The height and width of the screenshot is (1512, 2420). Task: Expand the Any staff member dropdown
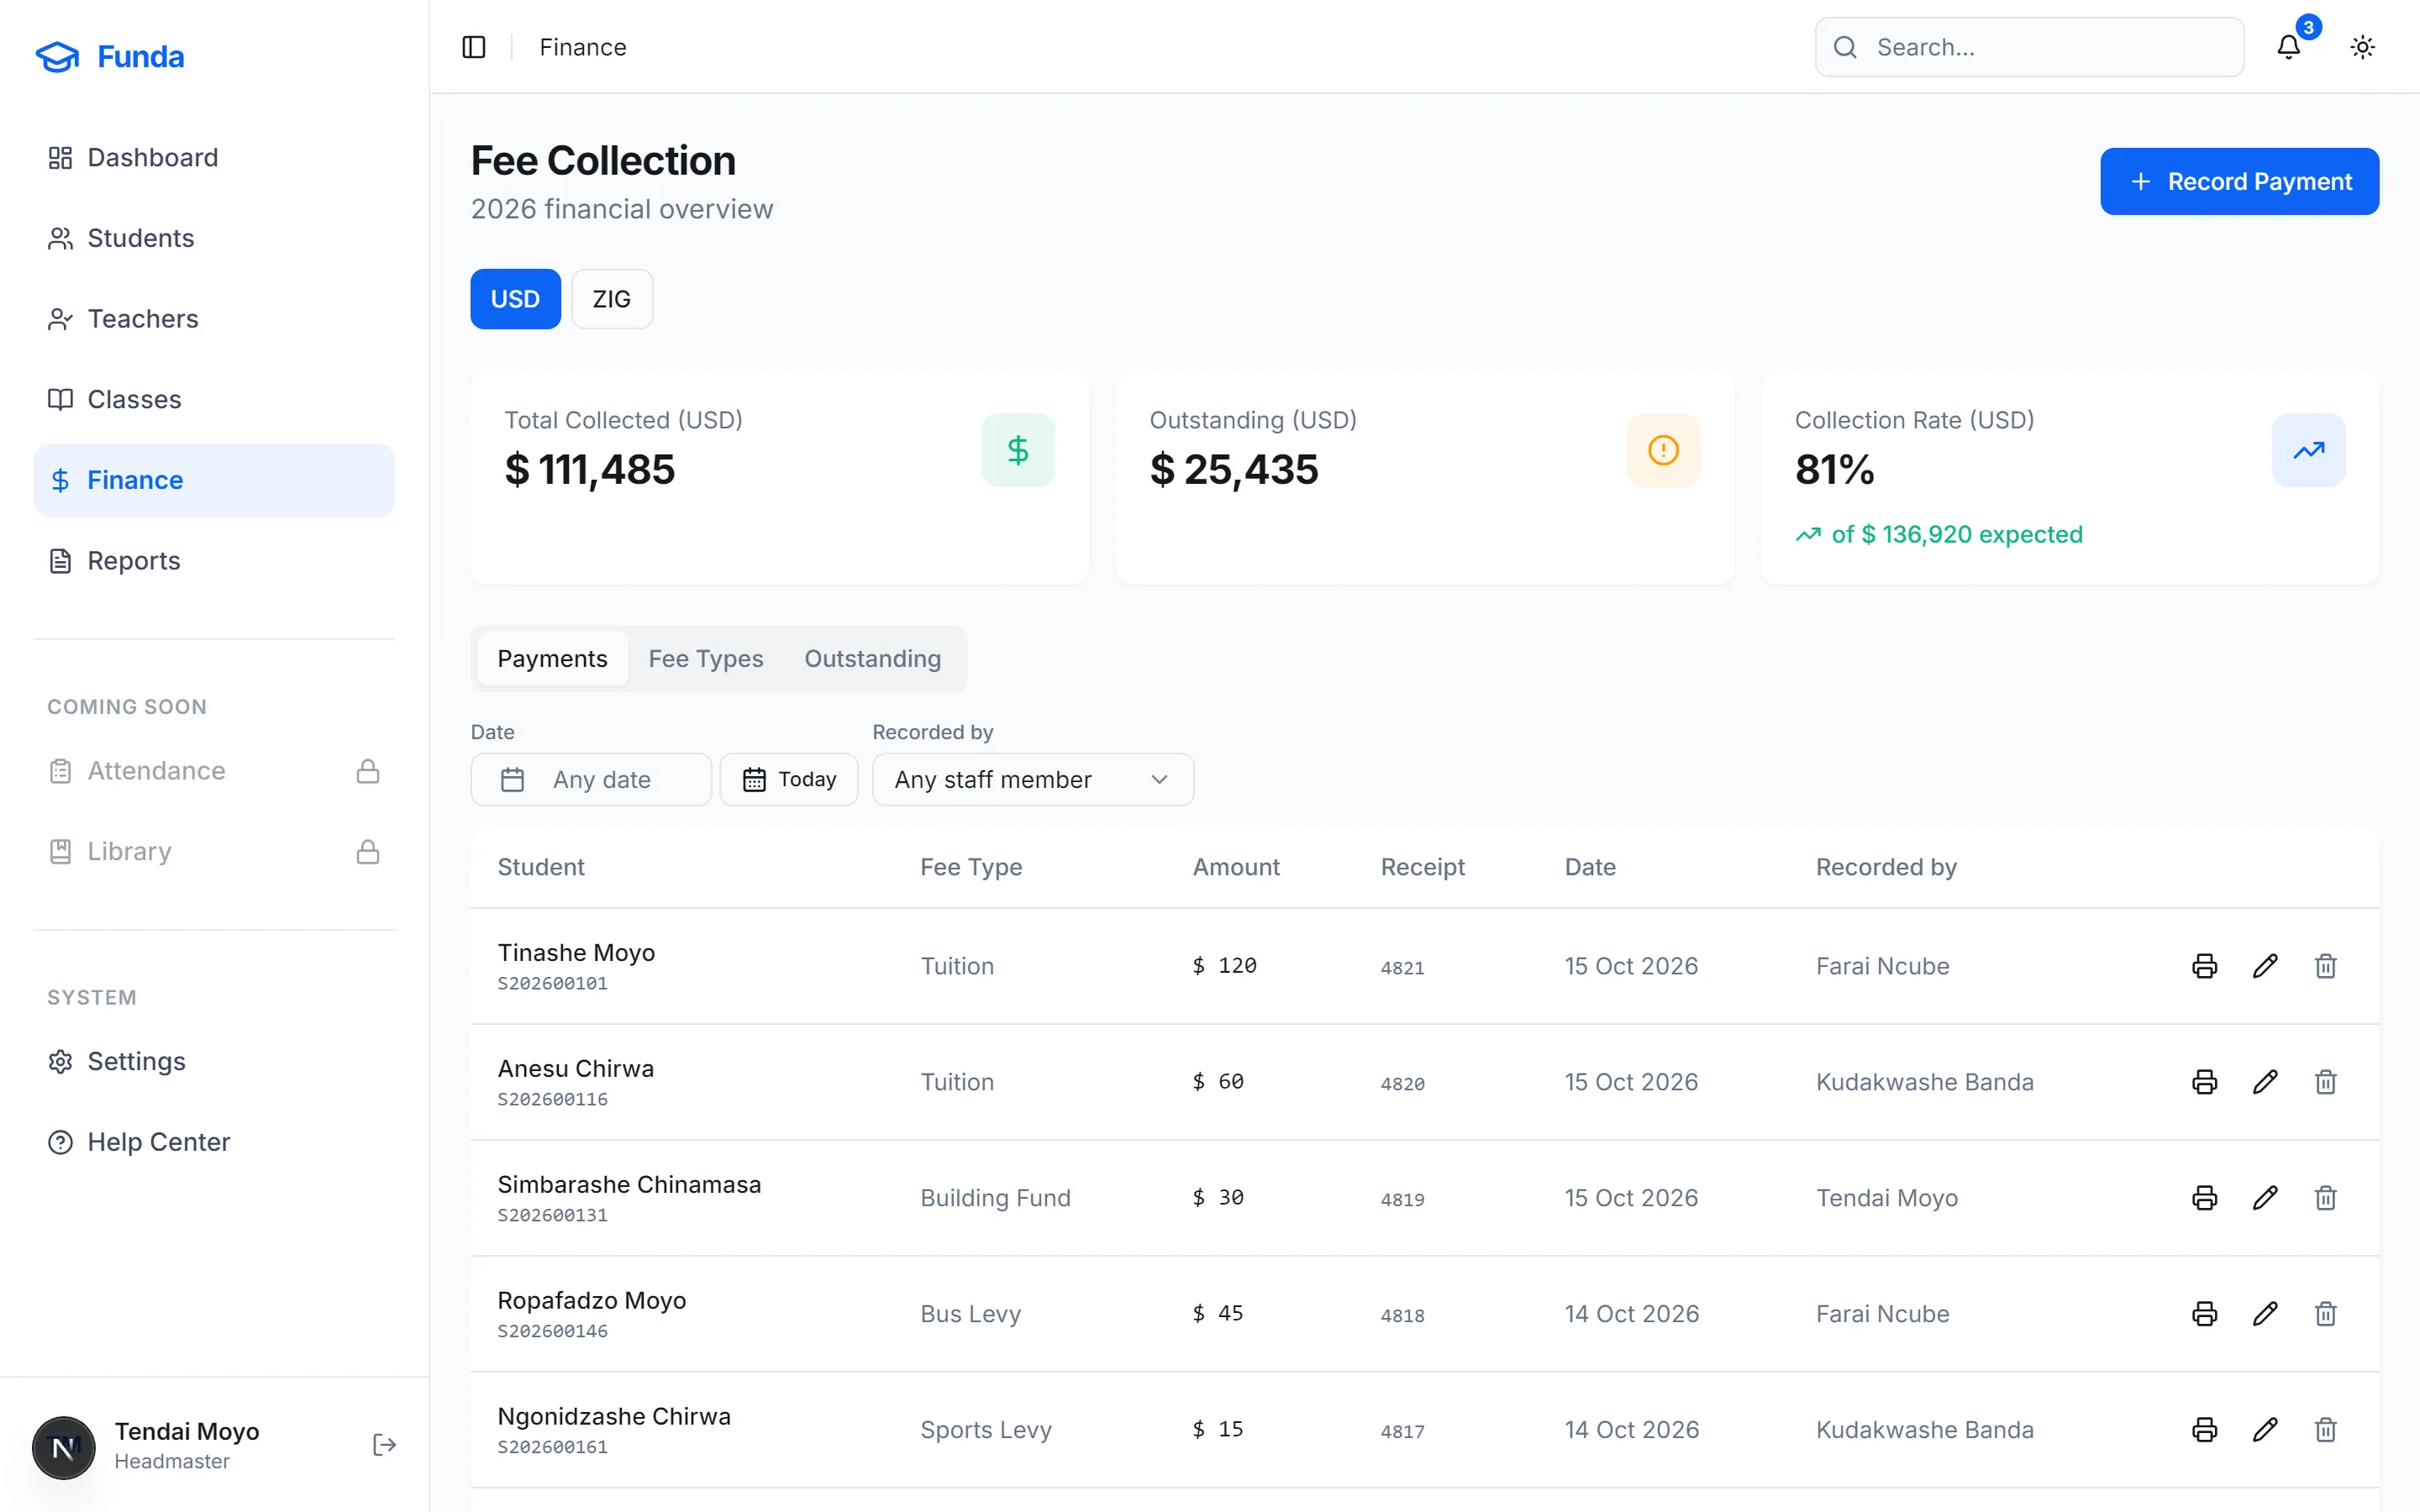1033,779
